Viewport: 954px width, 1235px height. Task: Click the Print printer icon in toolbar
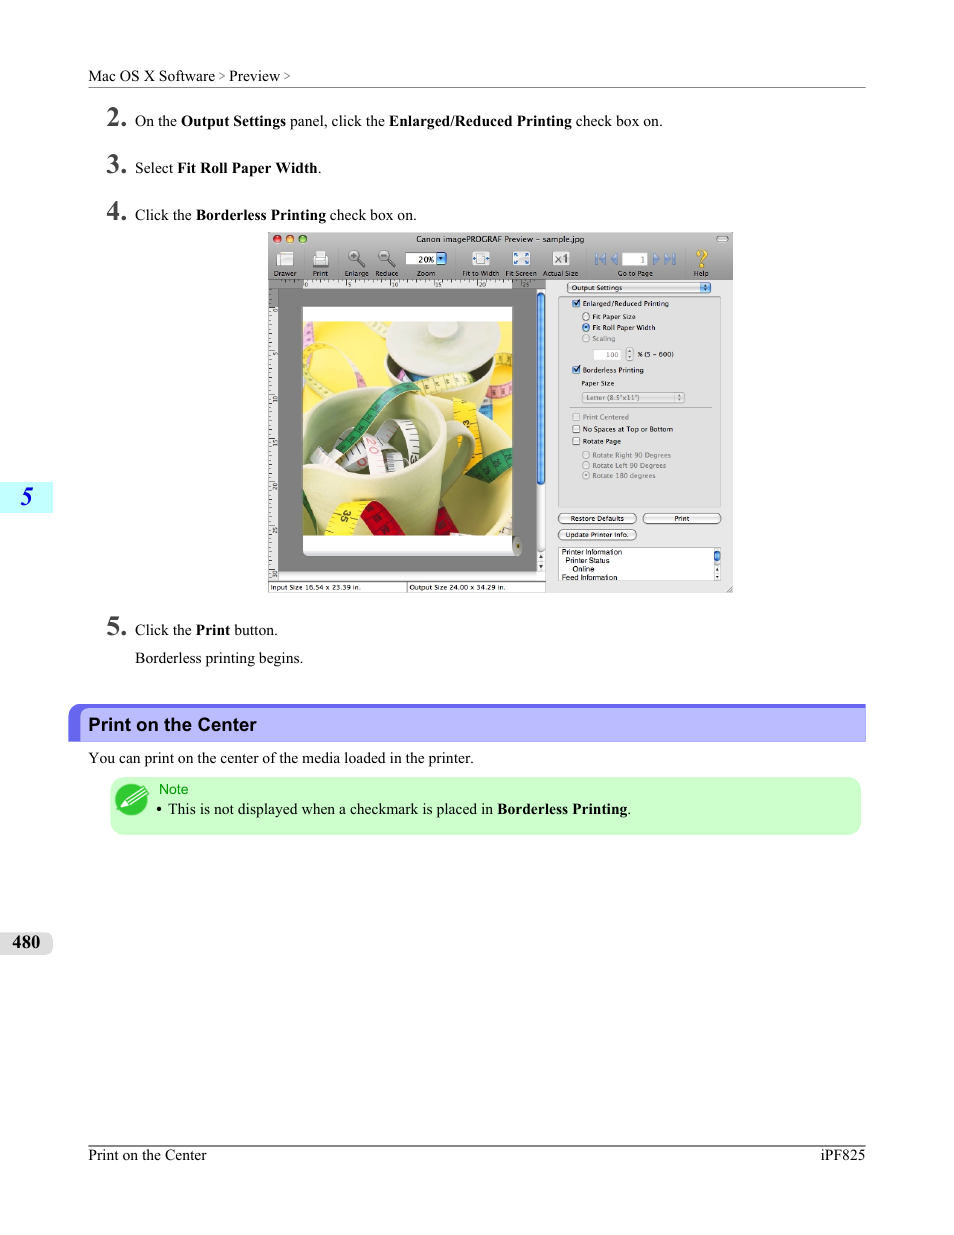tap(320, 259)
